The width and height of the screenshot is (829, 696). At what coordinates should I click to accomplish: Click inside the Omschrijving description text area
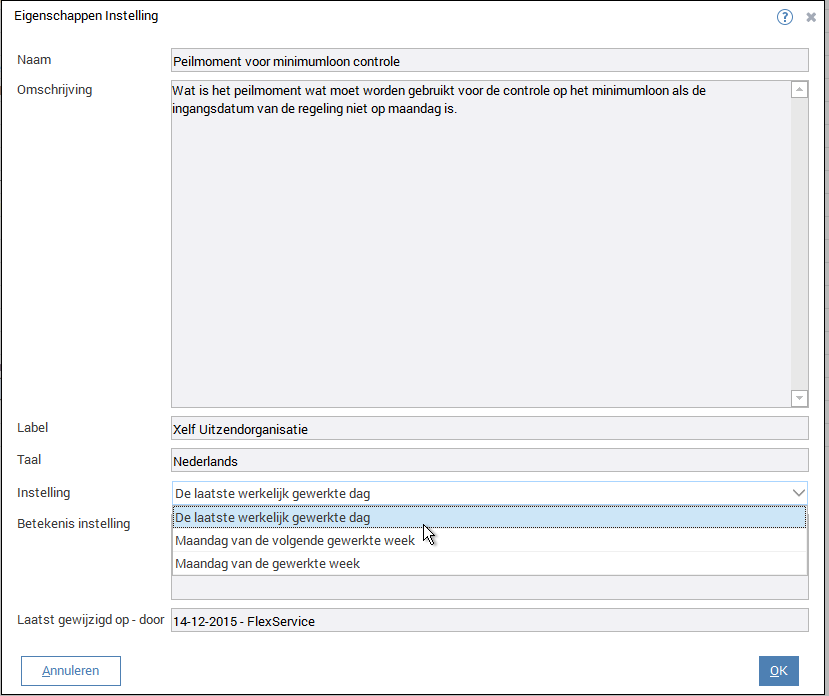point(480,250)
